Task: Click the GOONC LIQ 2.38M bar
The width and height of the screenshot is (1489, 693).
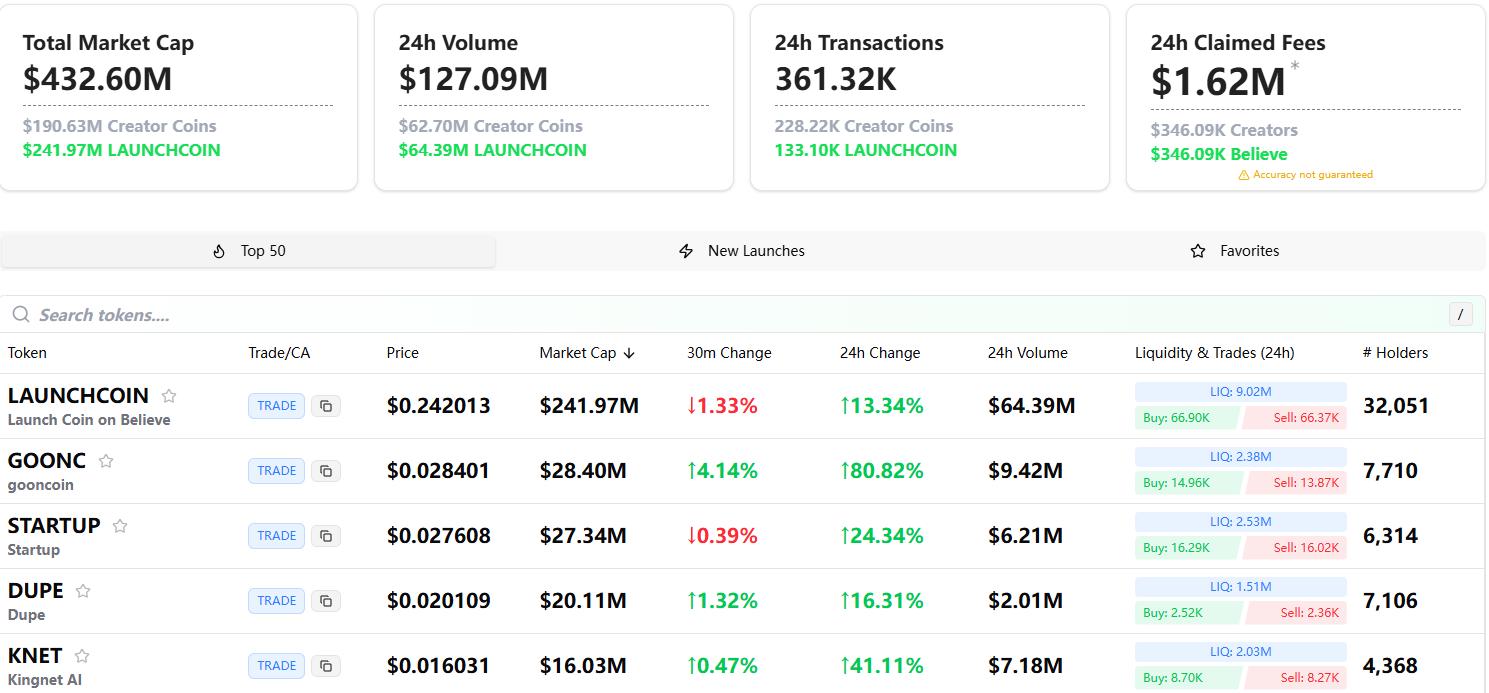Action: click(1240, 457)
